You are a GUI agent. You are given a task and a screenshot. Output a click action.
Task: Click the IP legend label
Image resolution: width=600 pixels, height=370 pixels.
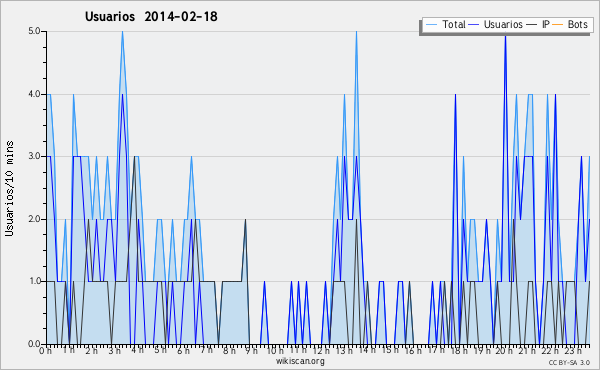coord(546,24)
